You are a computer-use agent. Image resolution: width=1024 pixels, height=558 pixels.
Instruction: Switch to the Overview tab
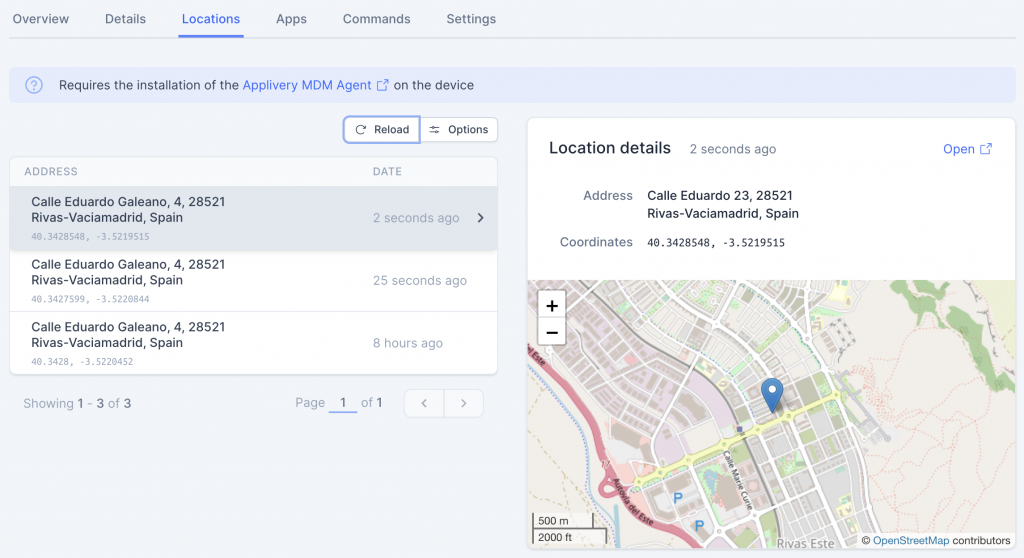point(40,19)
